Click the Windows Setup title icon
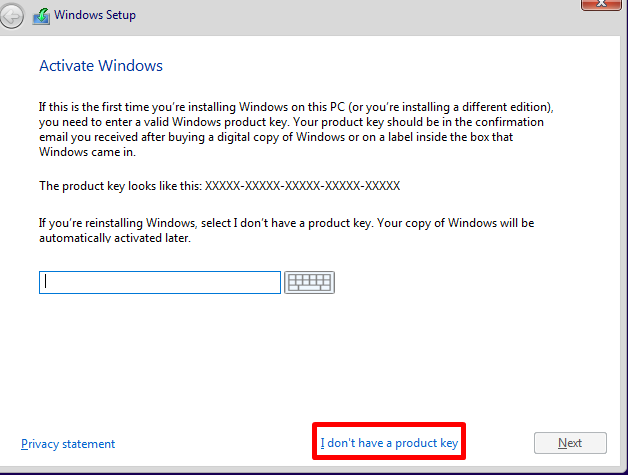Screen dimensions: 628x475 pos(41,16)
